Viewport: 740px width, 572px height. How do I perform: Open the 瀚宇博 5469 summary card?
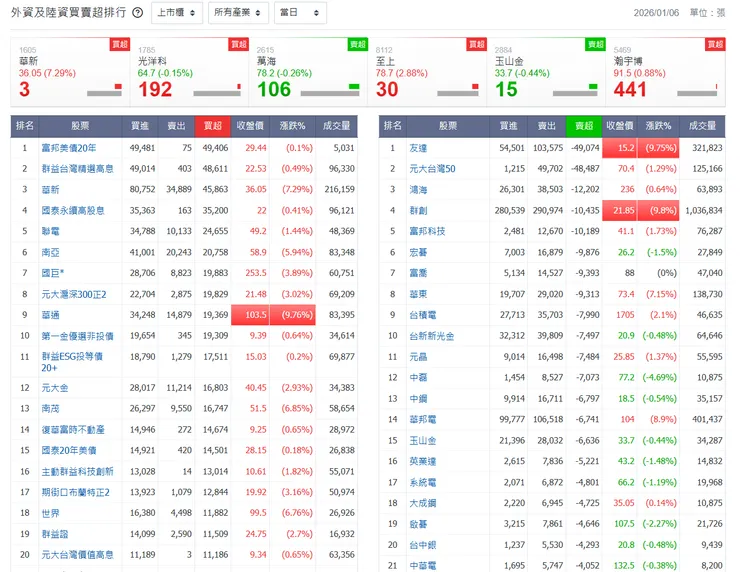[665, 73]
